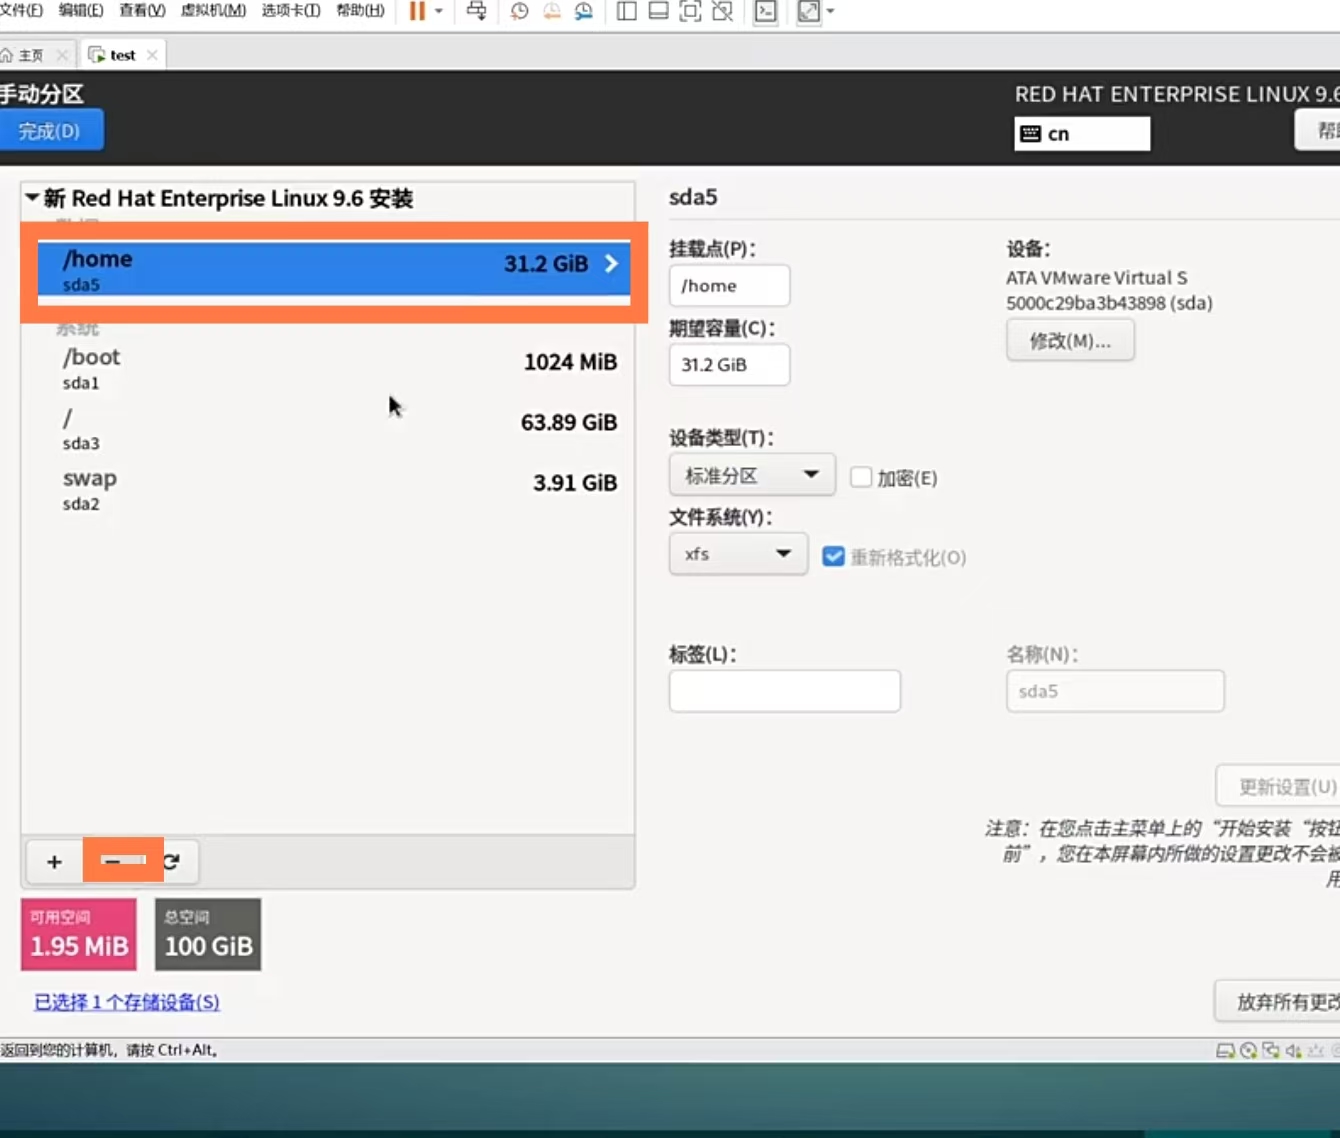Toggle the library sidebar panel icon

627,11
